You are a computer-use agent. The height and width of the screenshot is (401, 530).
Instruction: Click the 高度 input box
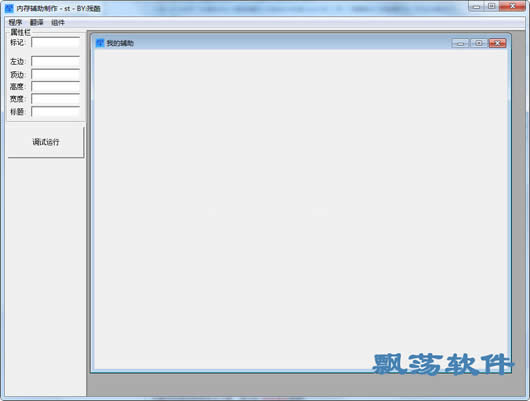56,87
